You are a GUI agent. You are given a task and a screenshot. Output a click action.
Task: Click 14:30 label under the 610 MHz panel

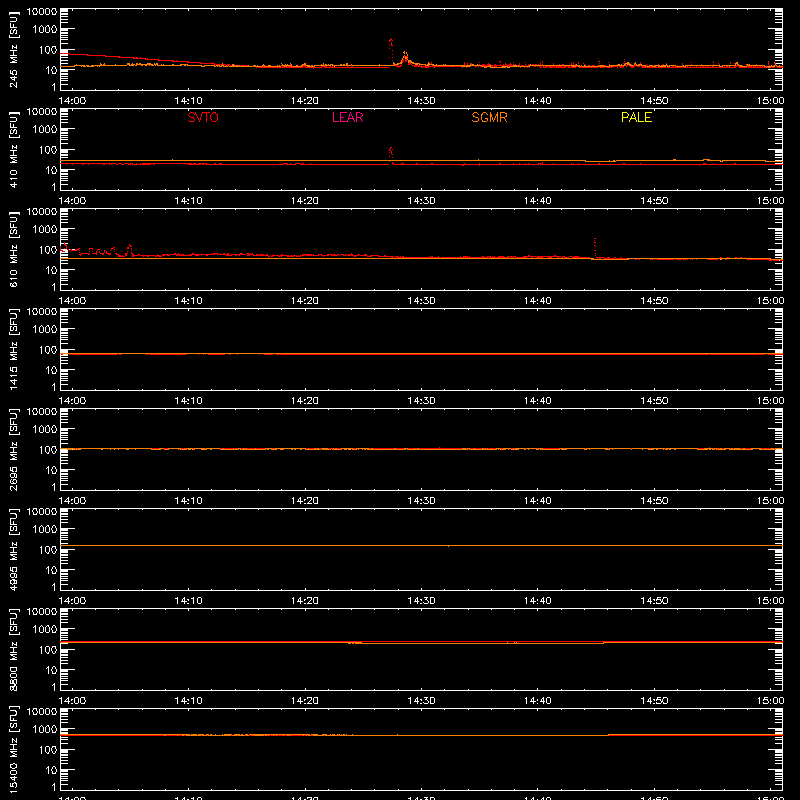point(421,301)
